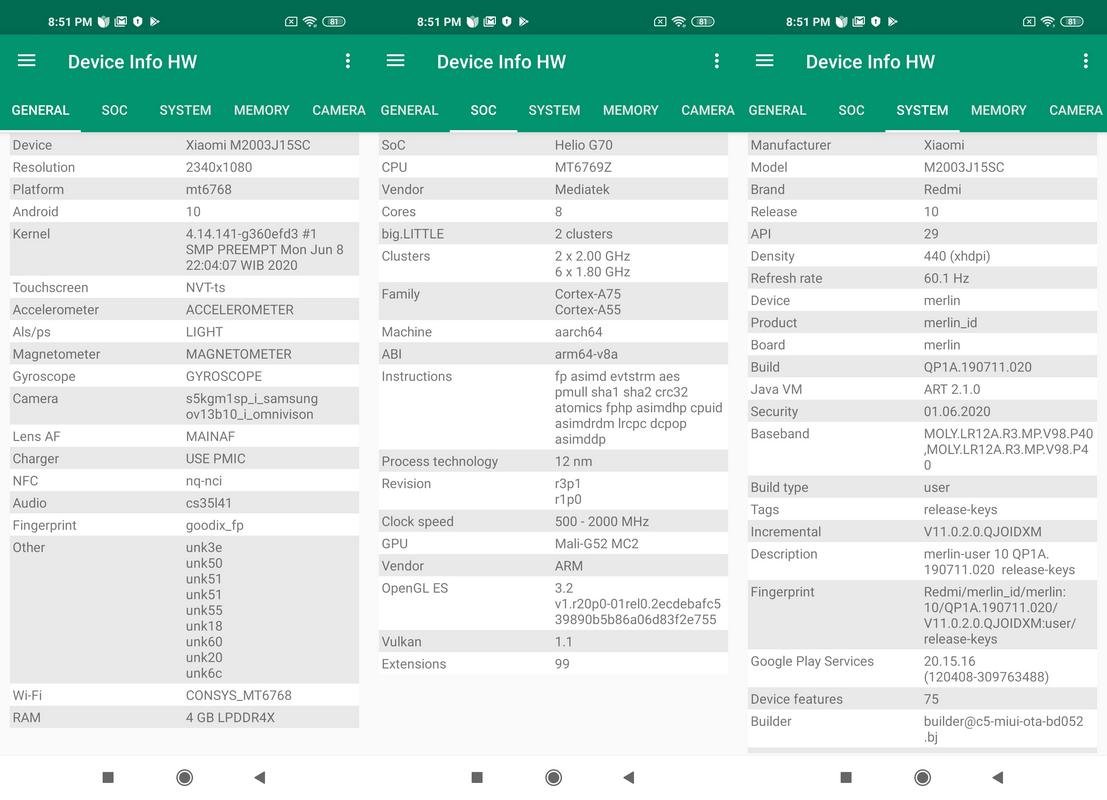
Task: Open hamburger menu in left screen
Action: (27, 61)
